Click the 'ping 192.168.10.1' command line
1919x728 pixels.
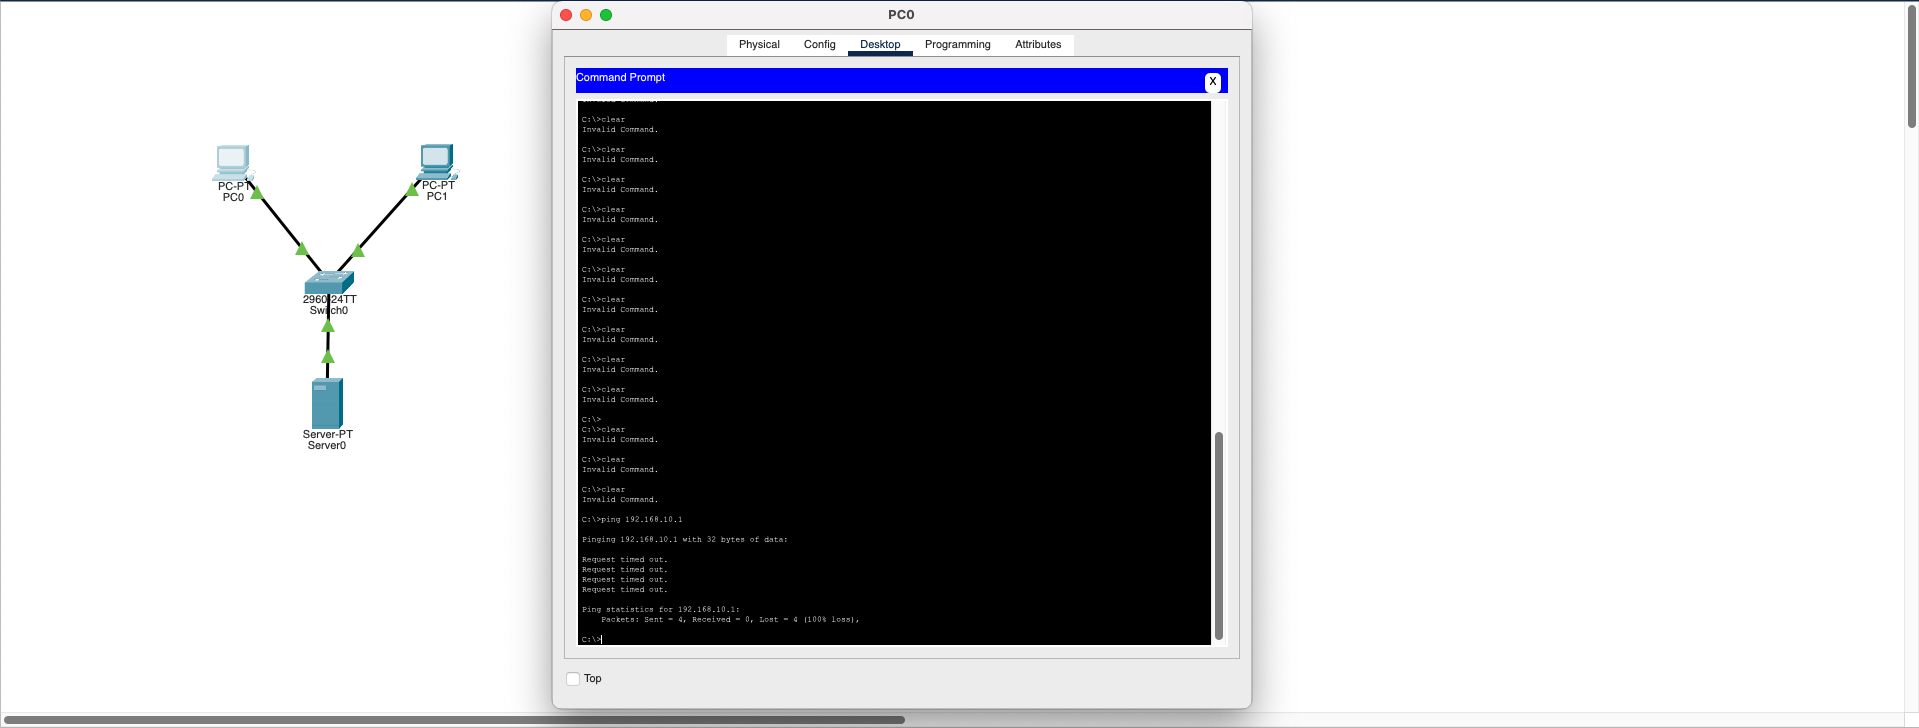[x=632, y=520]
